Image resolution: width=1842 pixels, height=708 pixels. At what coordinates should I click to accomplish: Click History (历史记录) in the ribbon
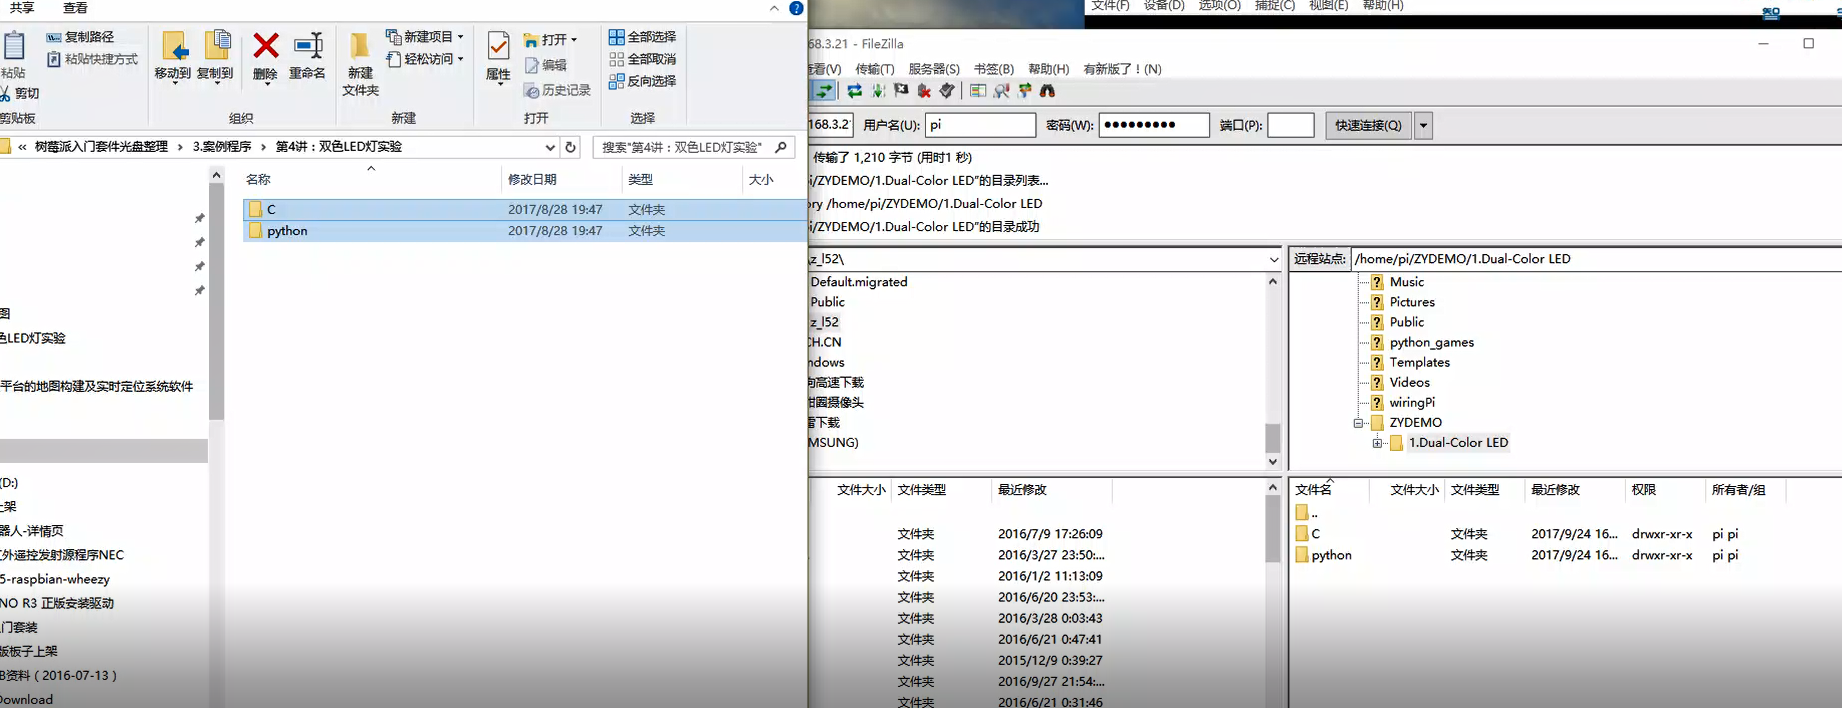point(557,90)
